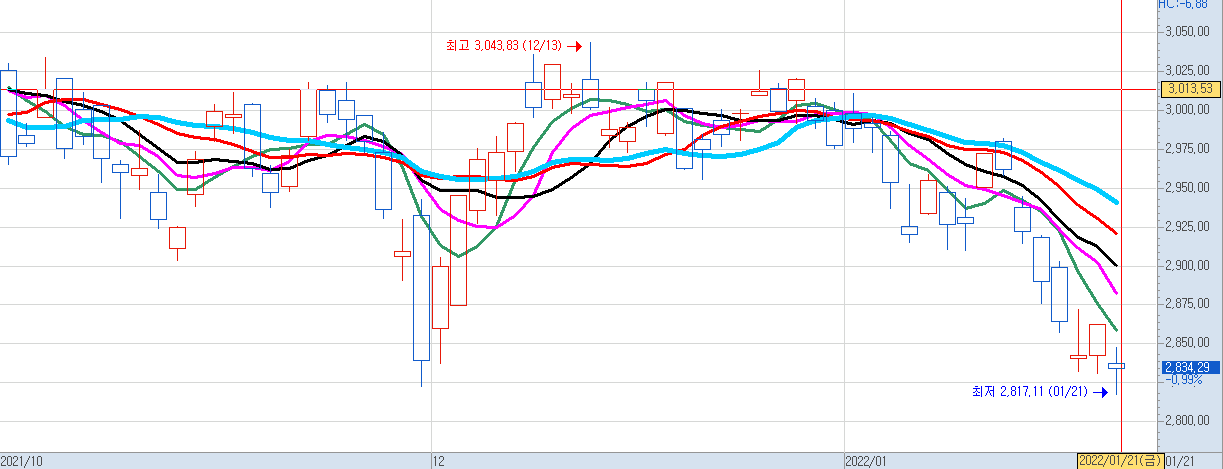The height and width of the screenshot is (469, 1223).
Task: Click the 3,025.00 price axis label
Action: pyautogui.click(x=1188, y=70)
